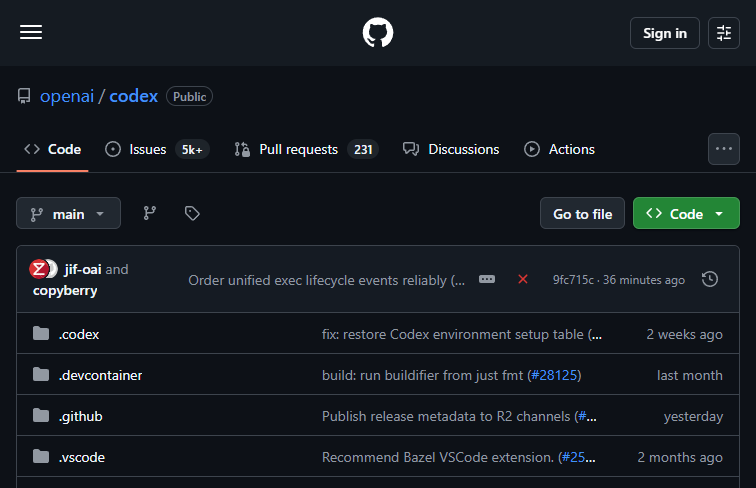Click the .devcontainer folder icon

tap(41, 374)
